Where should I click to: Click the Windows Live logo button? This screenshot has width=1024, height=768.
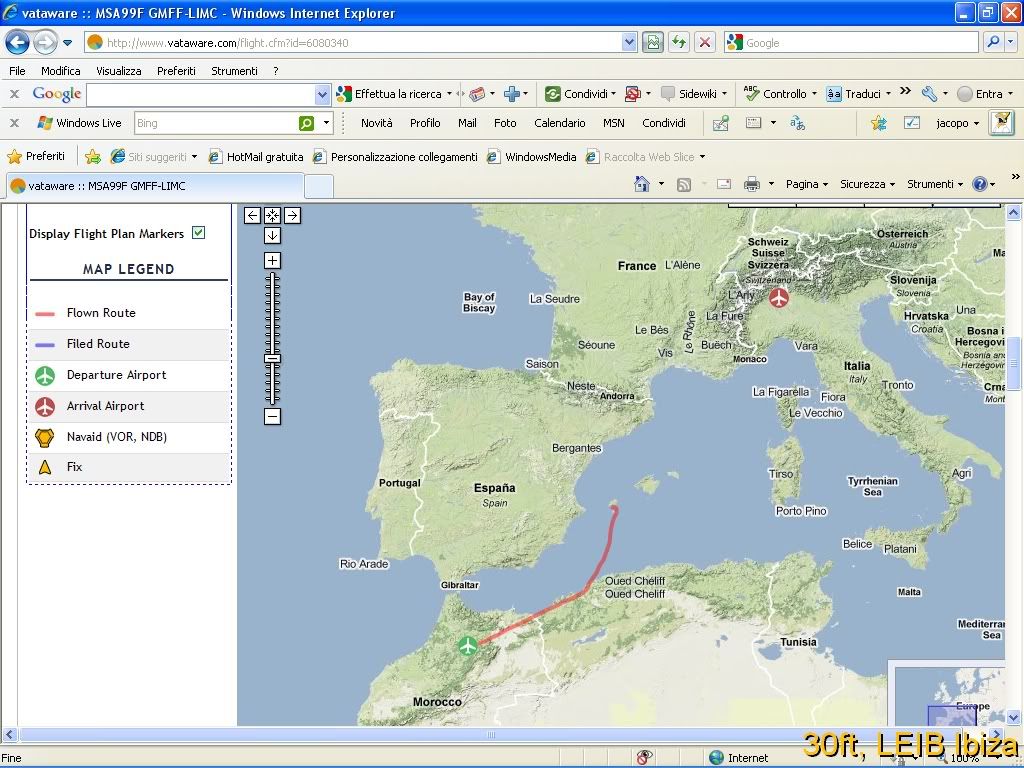[x=79, y=123]
